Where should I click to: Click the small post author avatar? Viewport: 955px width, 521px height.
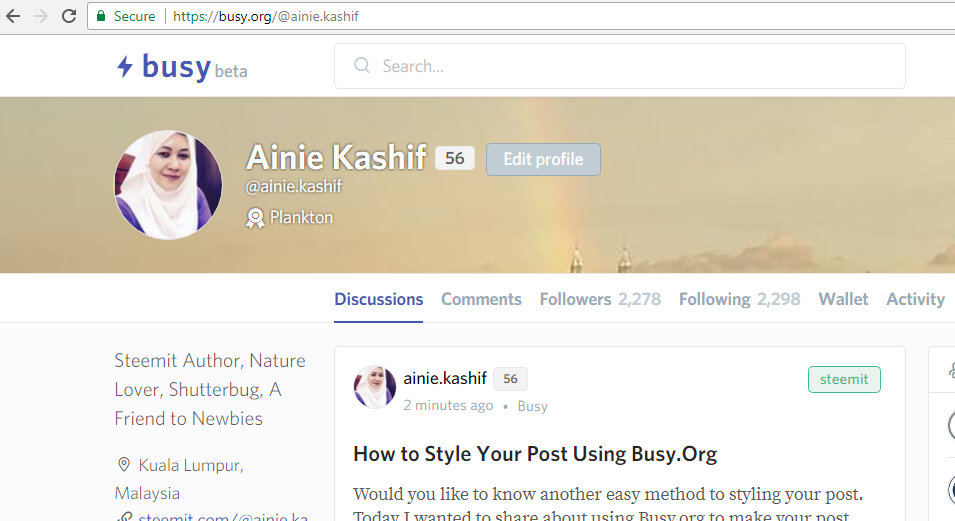pos(375,387)
